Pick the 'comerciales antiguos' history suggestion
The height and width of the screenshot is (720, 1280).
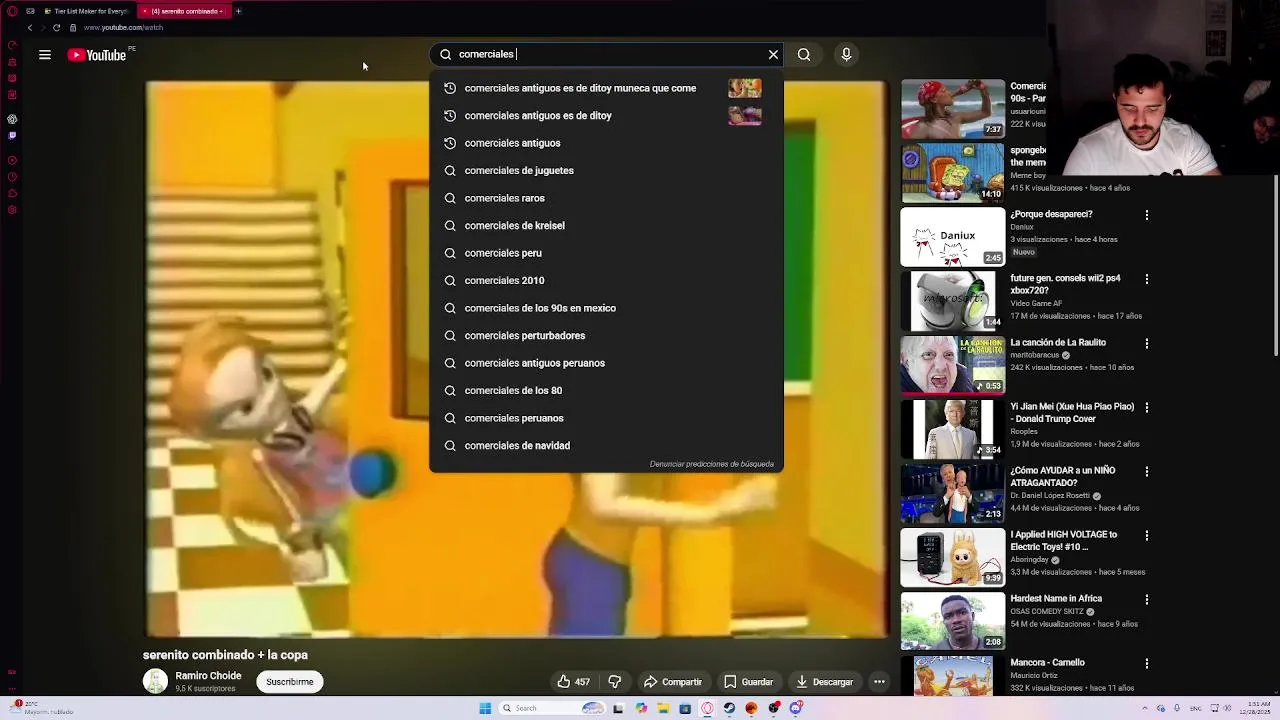coord(606,143)
